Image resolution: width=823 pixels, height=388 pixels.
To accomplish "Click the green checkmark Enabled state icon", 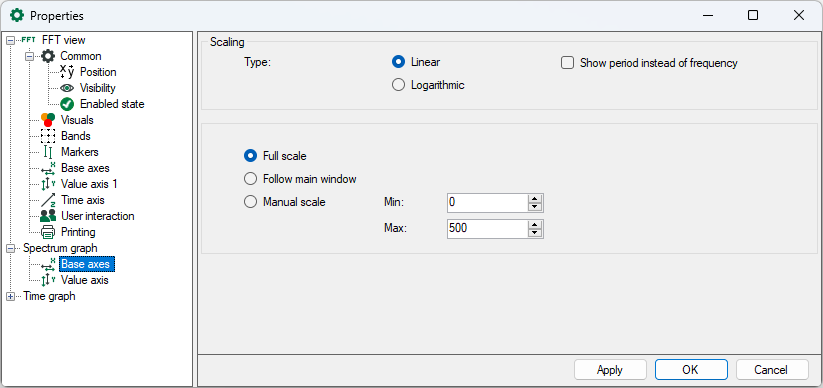I will click(67, 104).
